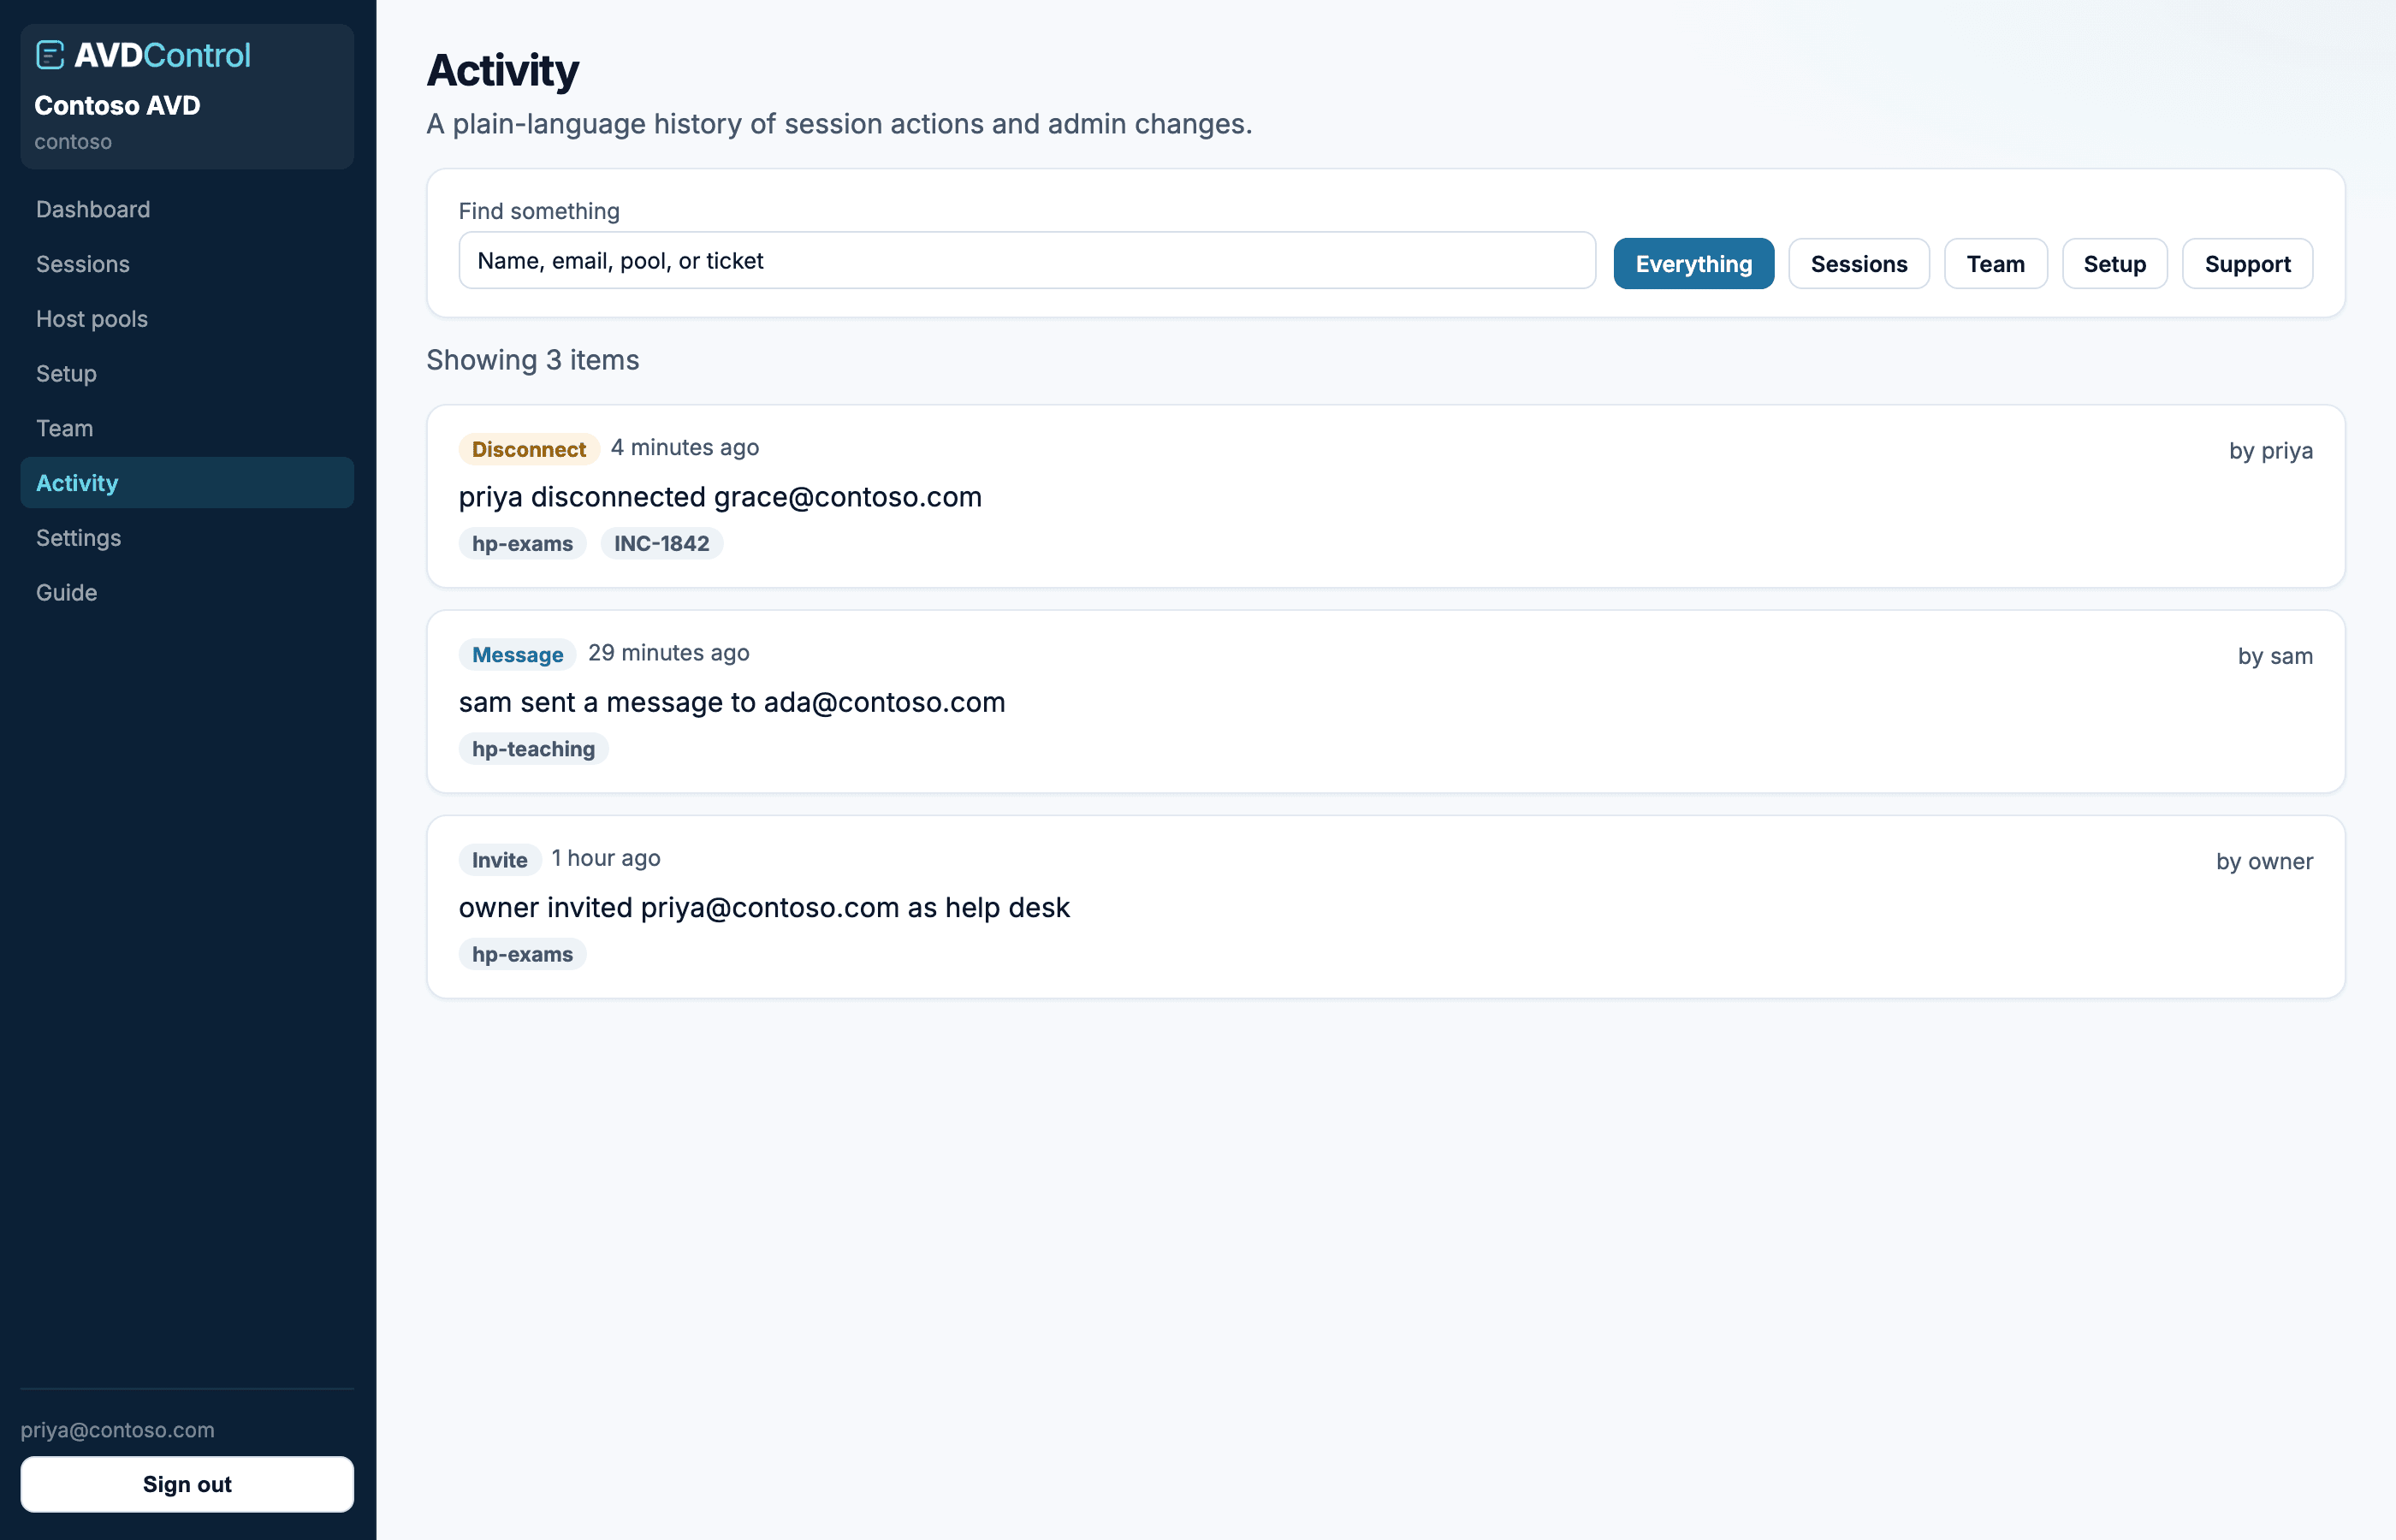Click 'by owner' label

coord(2264,862)
